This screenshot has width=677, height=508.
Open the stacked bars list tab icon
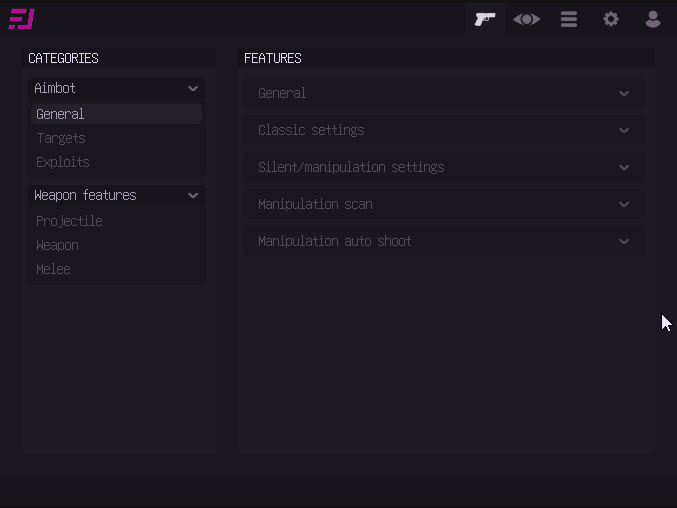569,19
